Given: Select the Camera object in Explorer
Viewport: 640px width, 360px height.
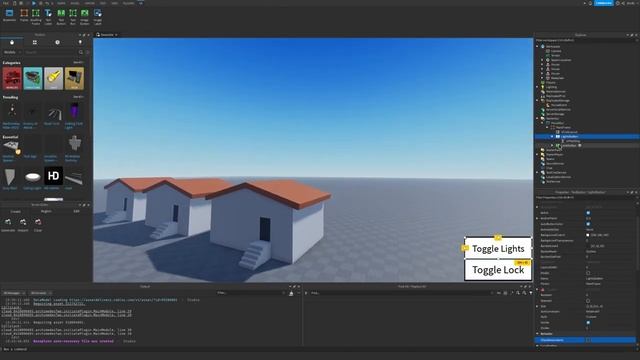Looking at the screenshot, I should pyautogui.click(x=556, y=51).
